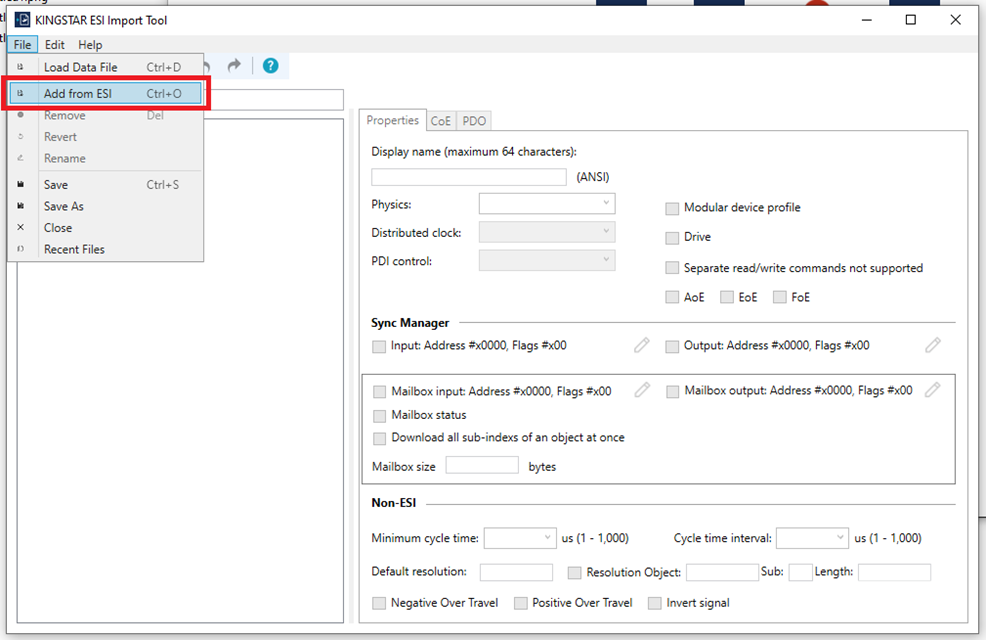
Task: Click the Display name text field
Action: click(x=468, y=177)
